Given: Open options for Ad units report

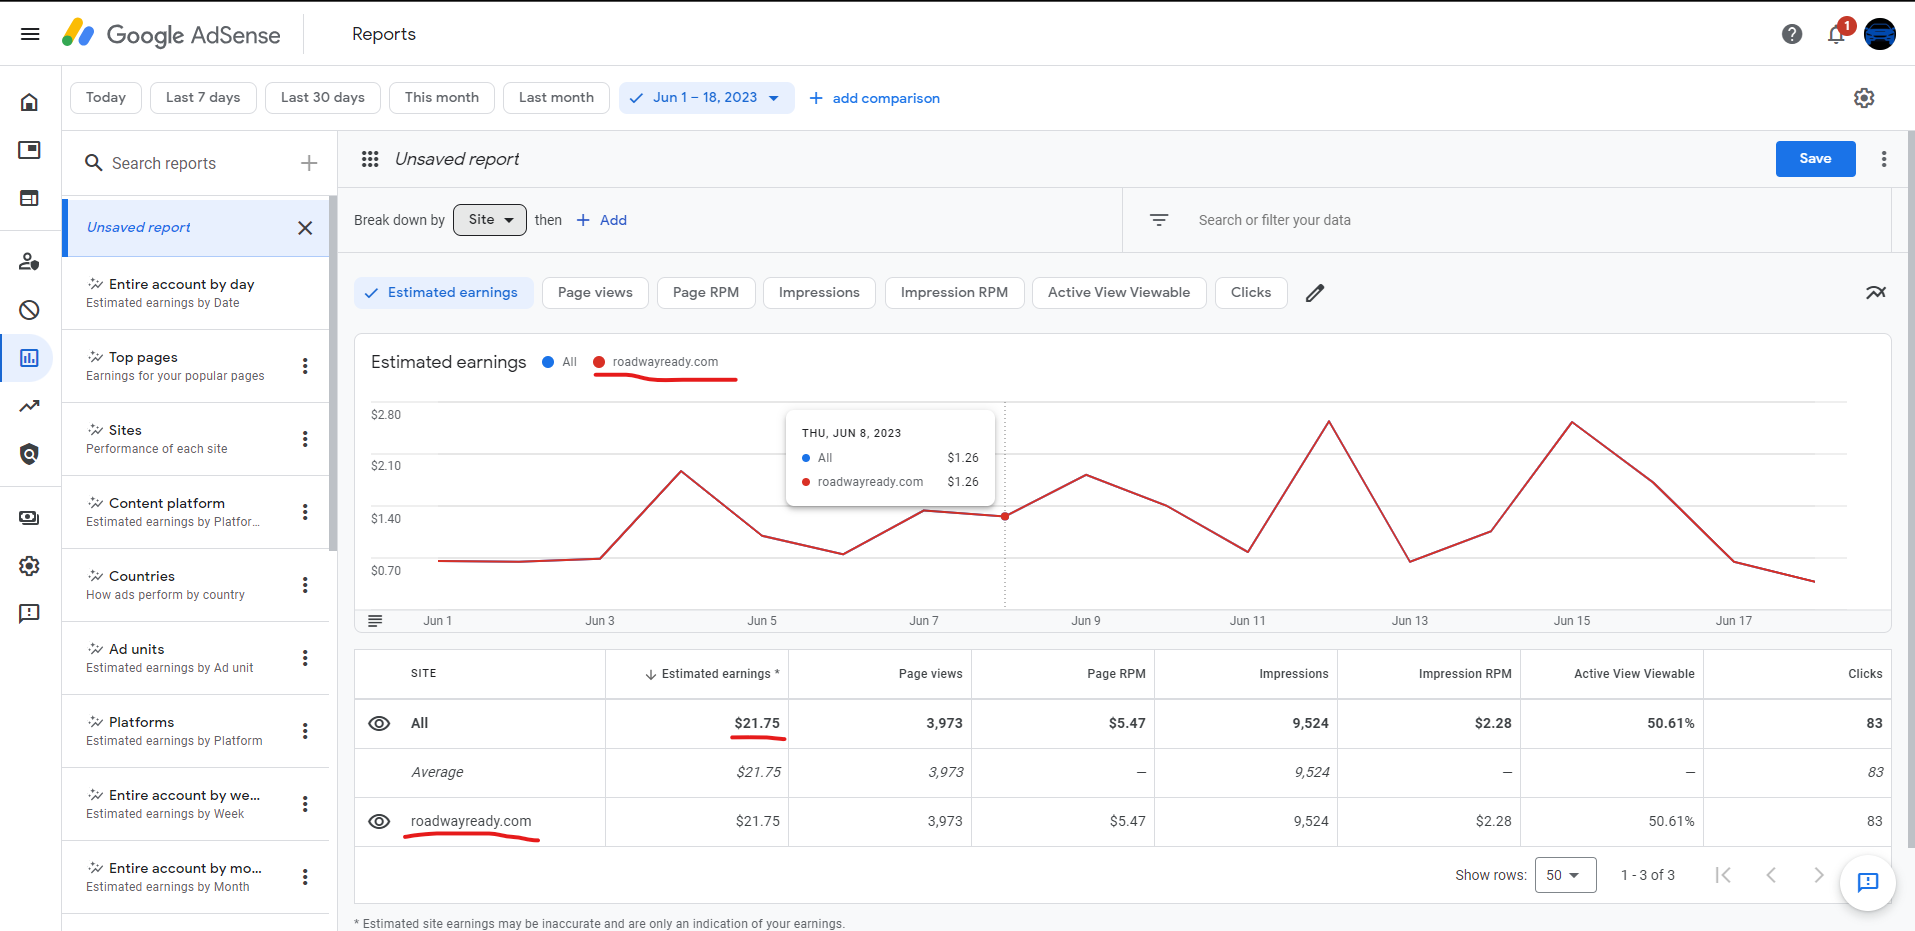Looking at the screenshot, I should 305,658.
